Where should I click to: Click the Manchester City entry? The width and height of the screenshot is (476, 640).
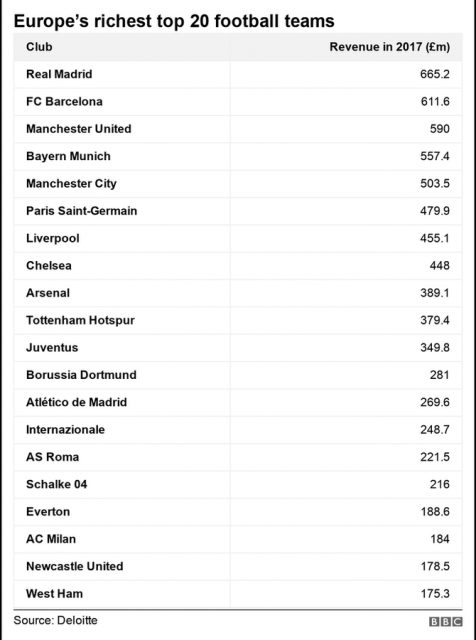click(x=71, y=184)
